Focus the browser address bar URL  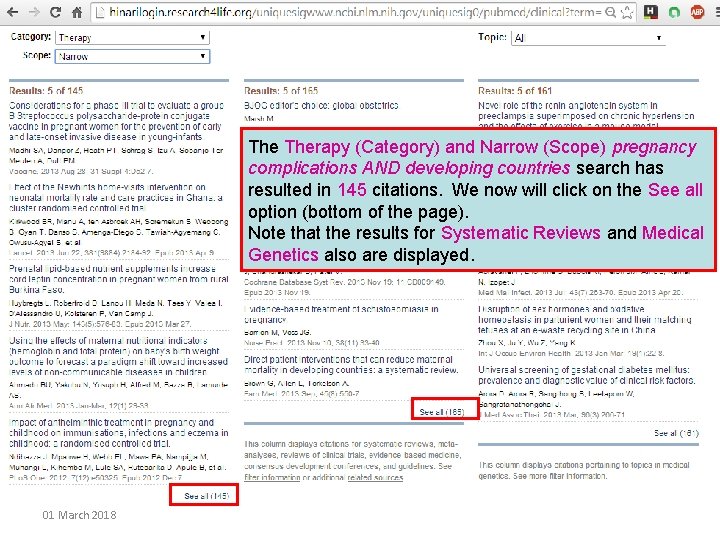tap(354, 12)
